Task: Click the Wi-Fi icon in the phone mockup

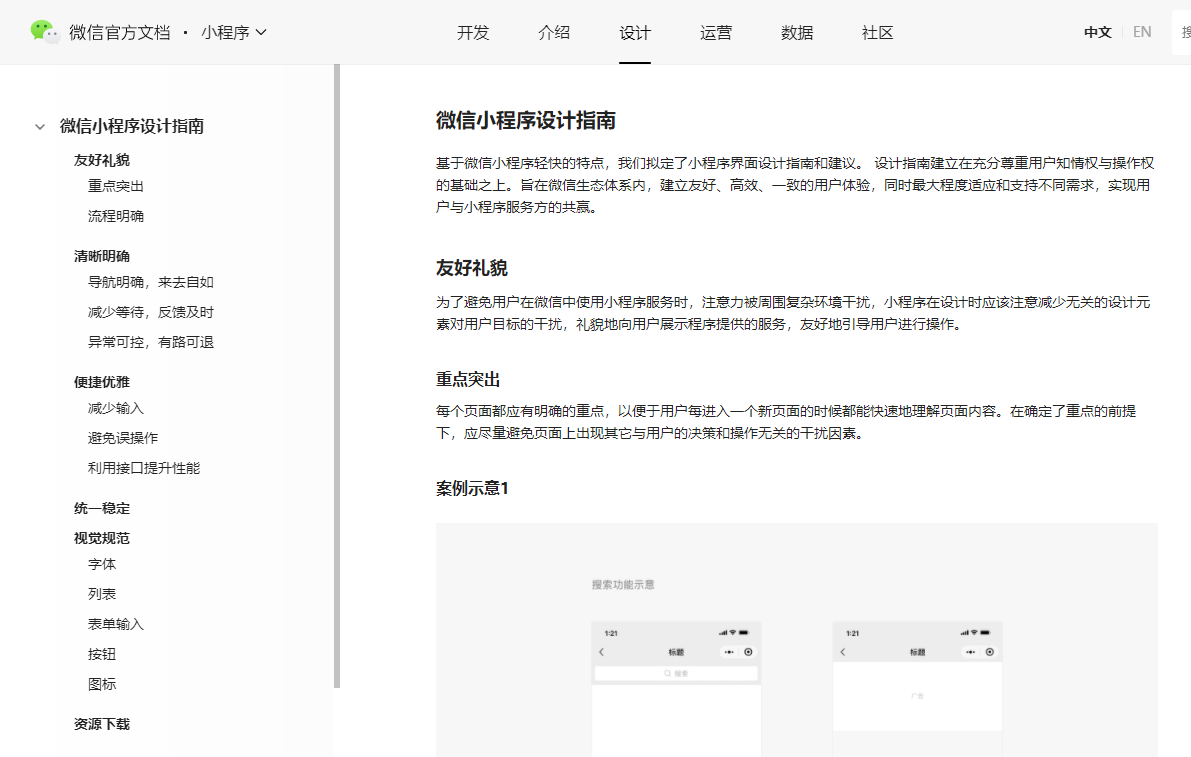Action: click(731, 633)
